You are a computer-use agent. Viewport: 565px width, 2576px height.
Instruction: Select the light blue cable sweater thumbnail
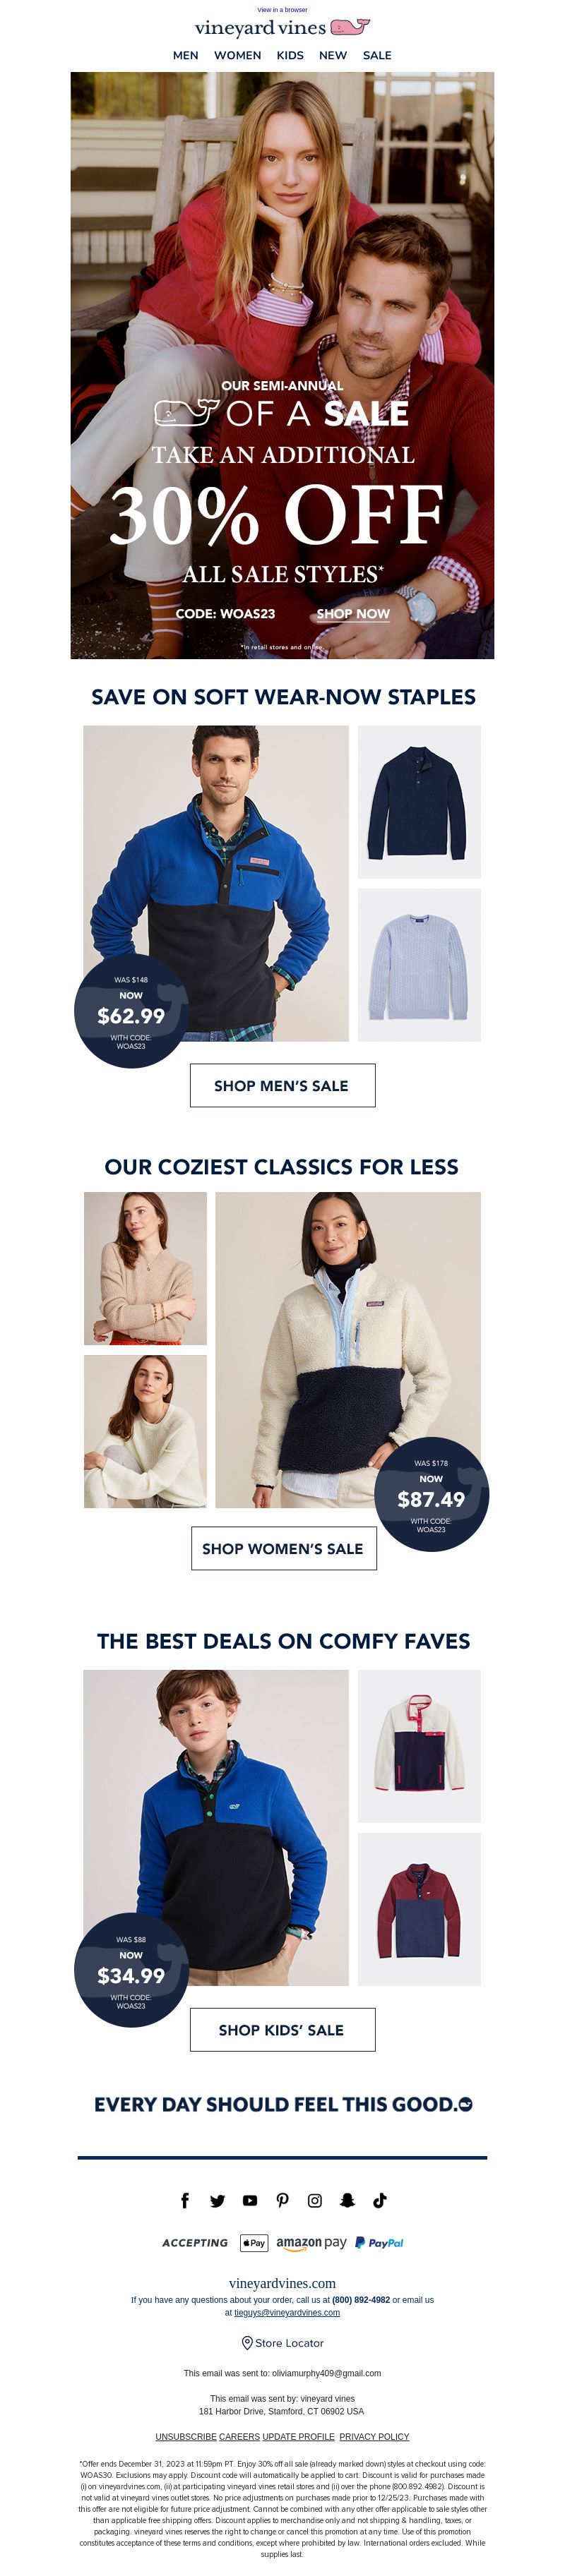(x=420, y=965)
